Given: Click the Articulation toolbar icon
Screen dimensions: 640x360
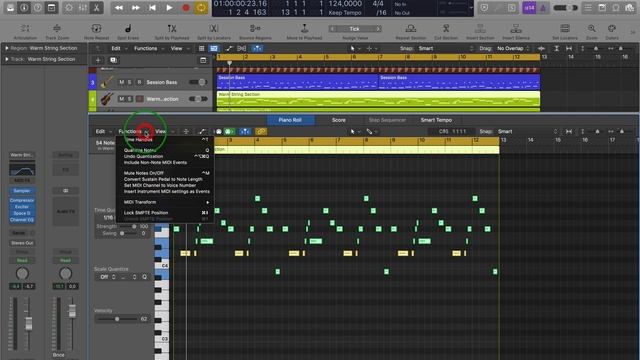Looking at the screenshot, I should coord(25,29).
